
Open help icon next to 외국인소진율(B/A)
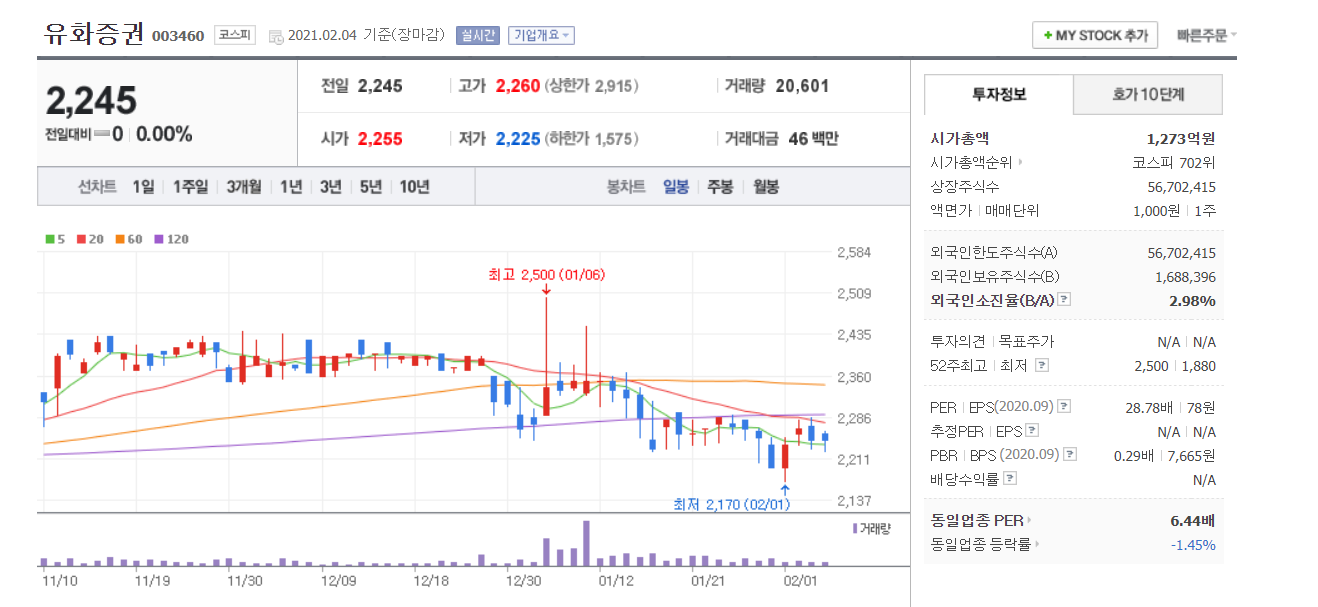1064,299
